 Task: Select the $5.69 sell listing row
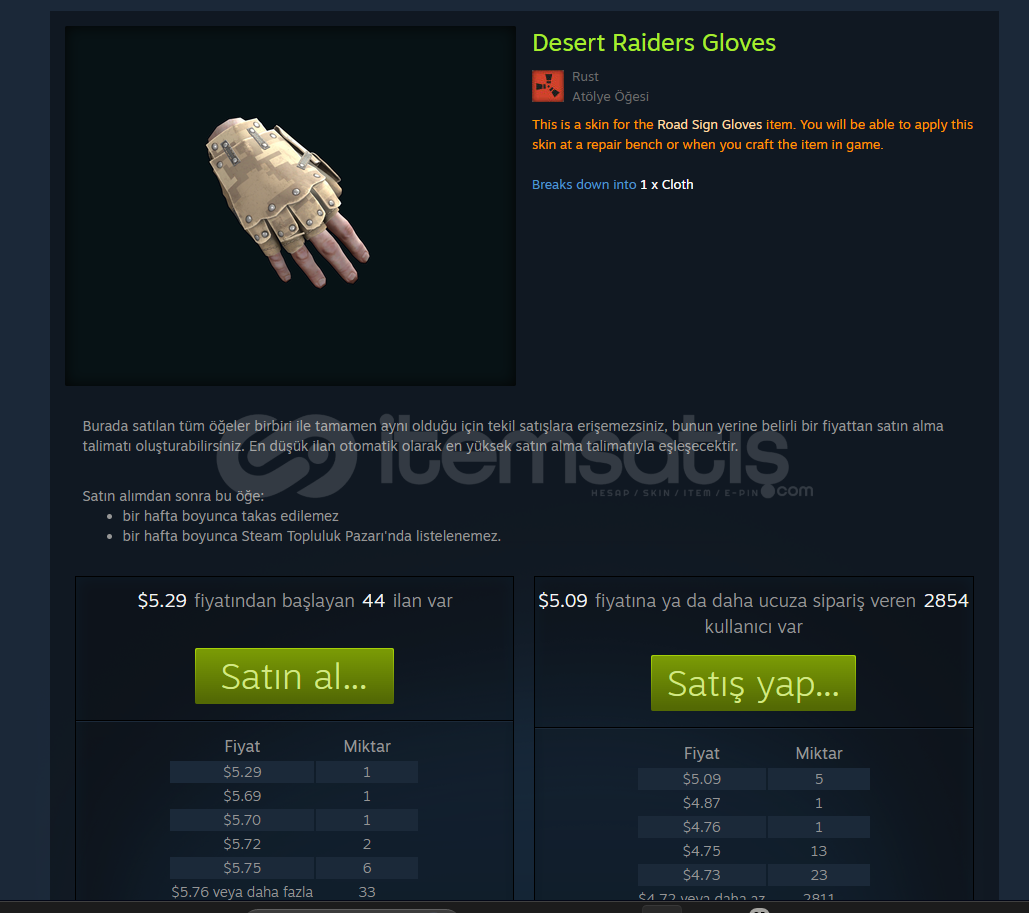pyautogui.click(x=293, y=796)
